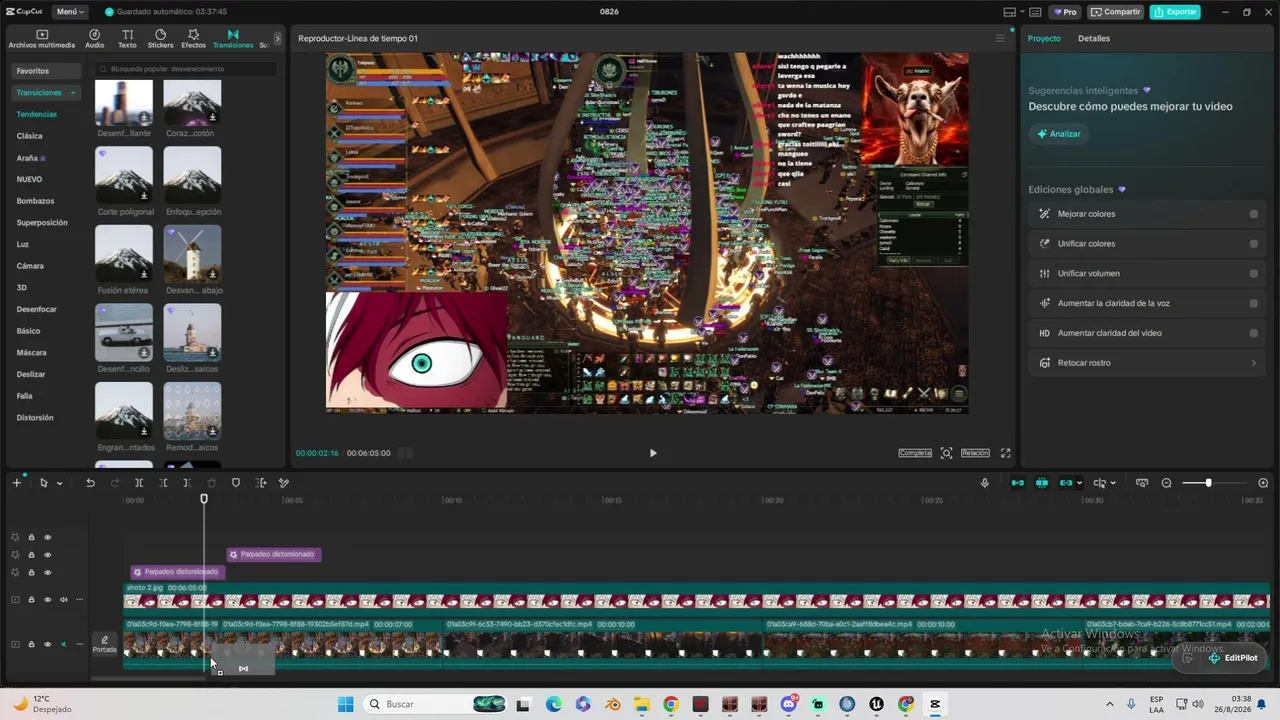Click the transition search field
This screenshot has height=720, width=1280.
tap(186, 69)
